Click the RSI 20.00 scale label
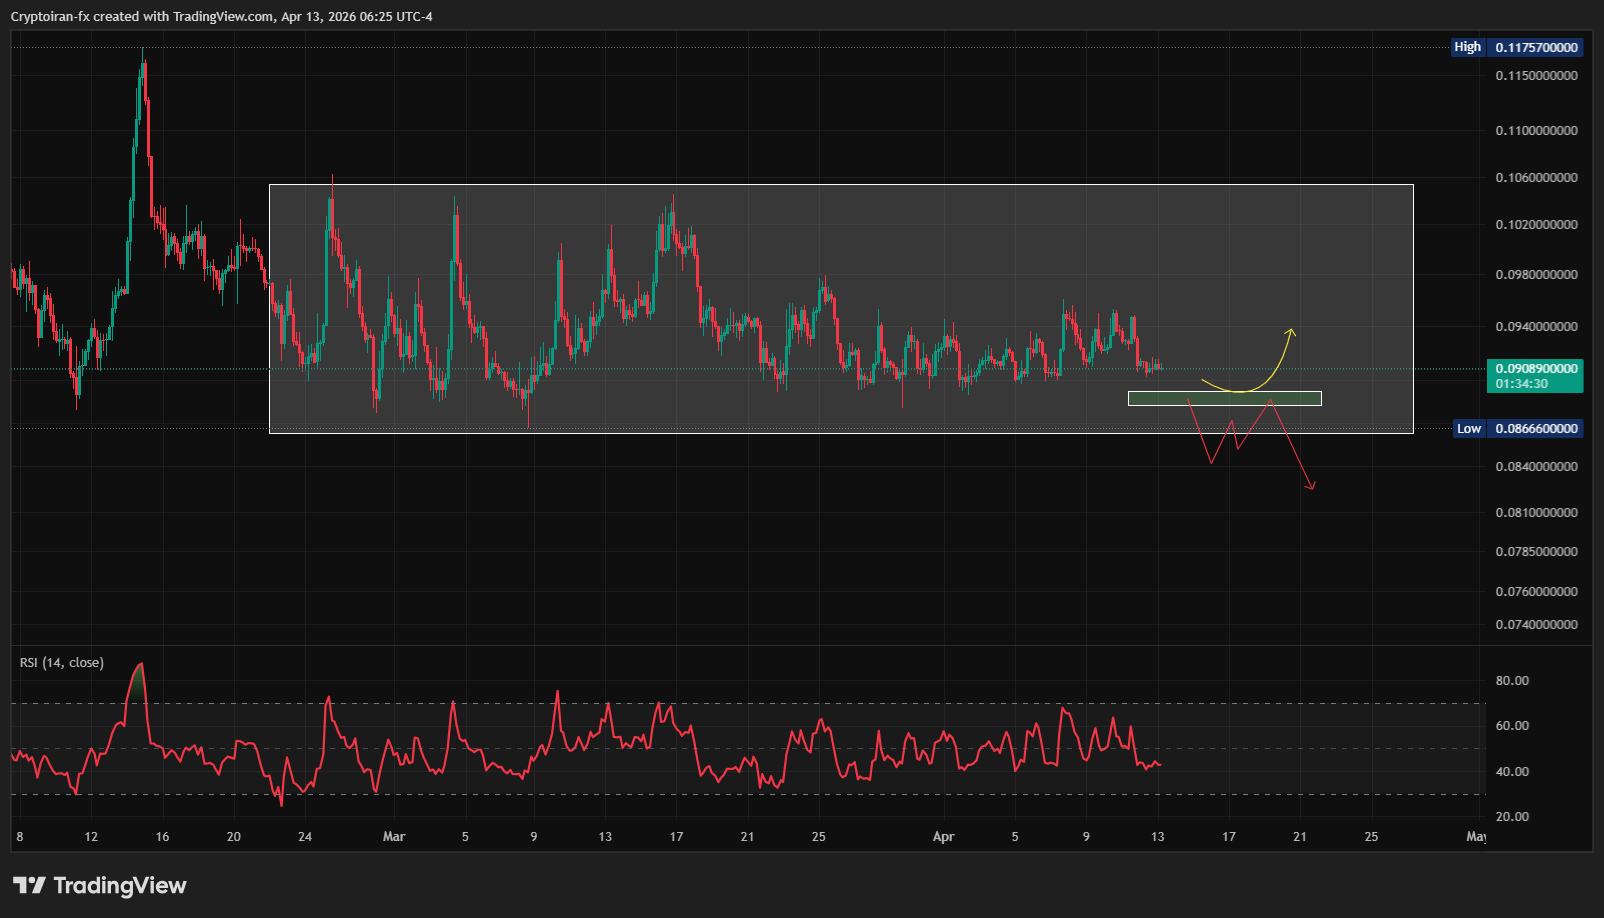Screen dimensions: 1604x918 1511,816
